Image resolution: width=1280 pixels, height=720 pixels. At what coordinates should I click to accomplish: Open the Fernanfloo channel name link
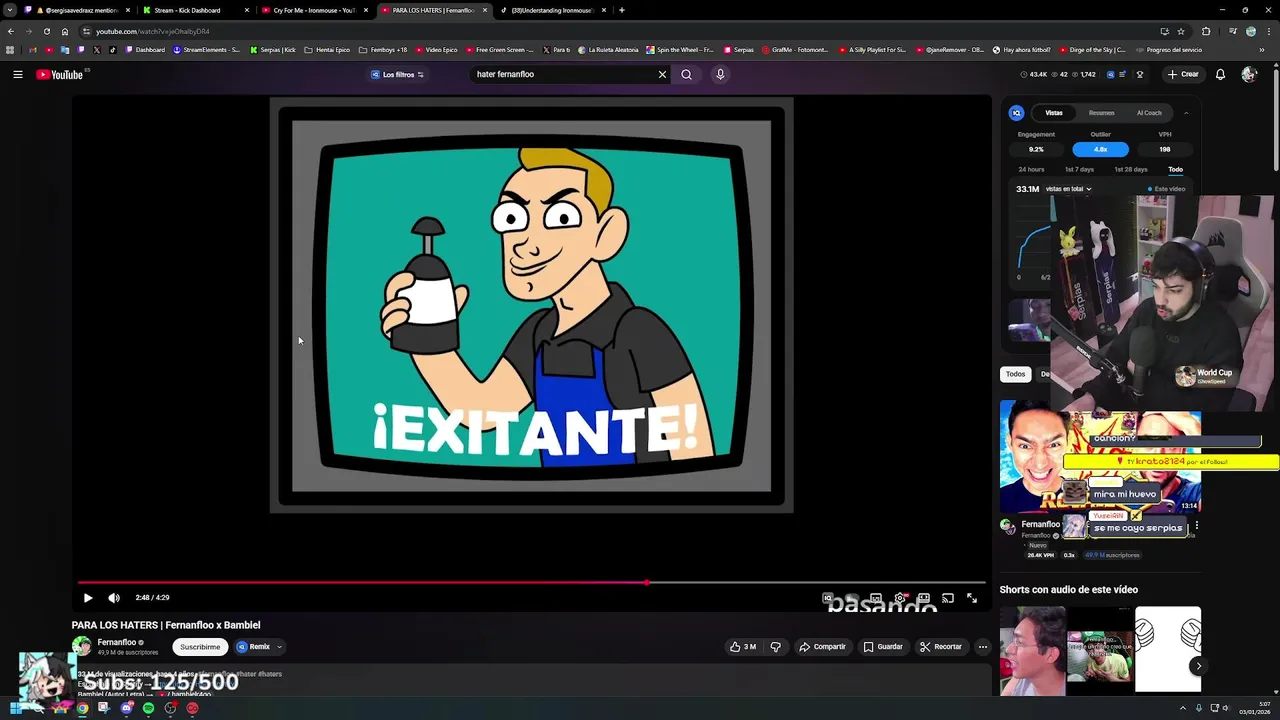(116, 642)
